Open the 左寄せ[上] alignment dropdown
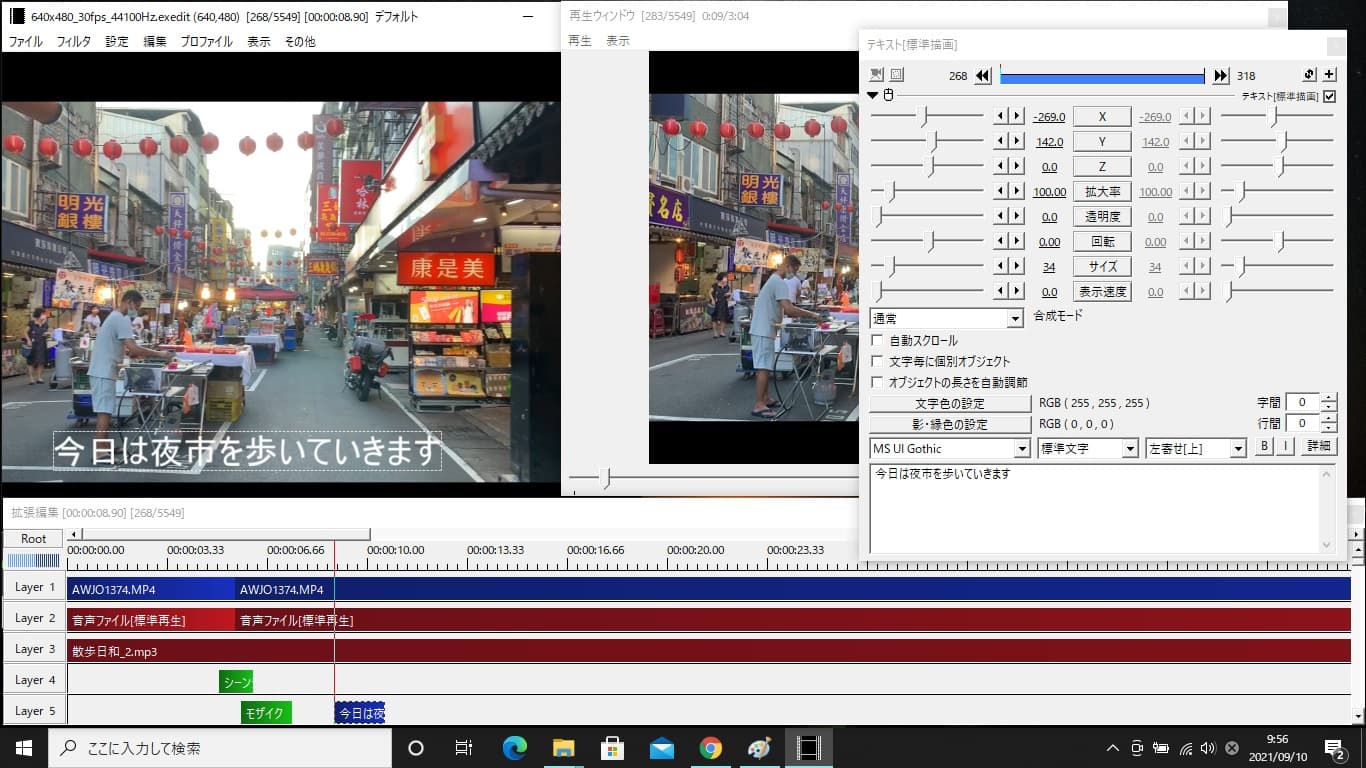The width and height of the screenshot is (1366, 768). click(1238, 449)
